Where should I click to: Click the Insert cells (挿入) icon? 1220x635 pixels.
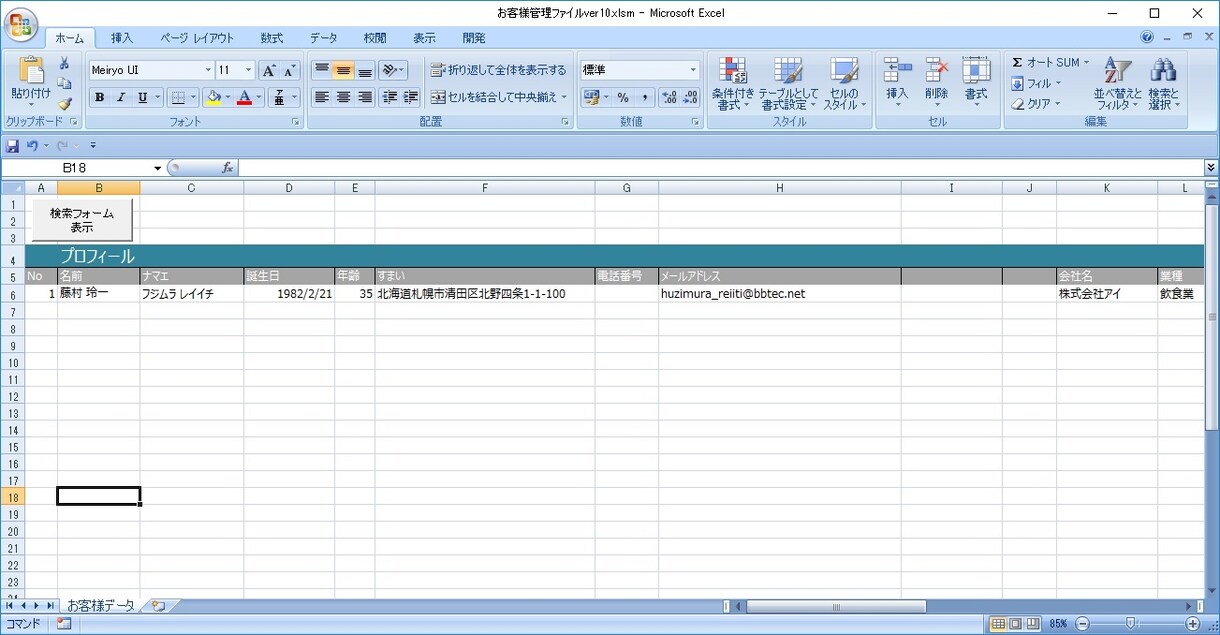tap(897, 70)
